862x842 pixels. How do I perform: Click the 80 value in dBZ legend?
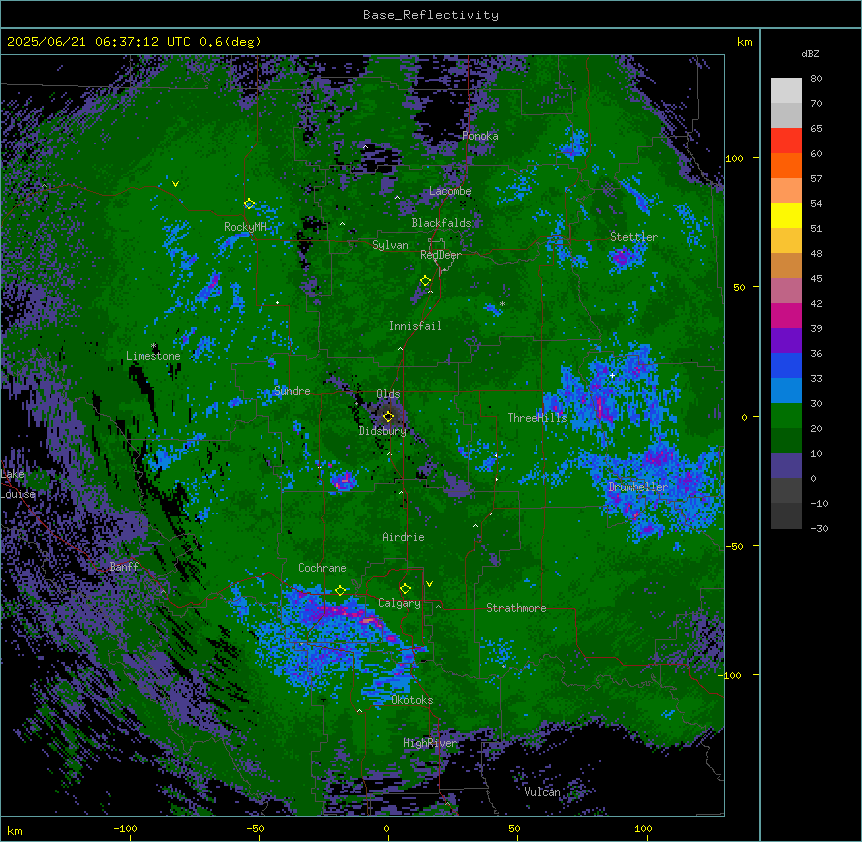click(x=816, y=79)
